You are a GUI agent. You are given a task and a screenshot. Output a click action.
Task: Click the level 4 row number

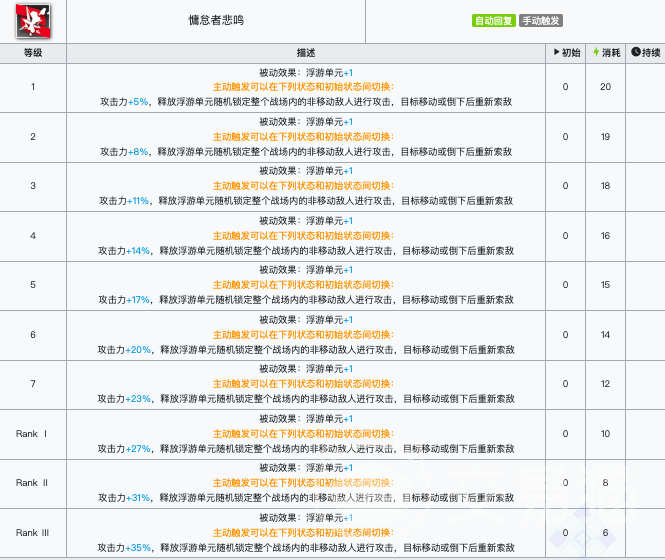33,236
